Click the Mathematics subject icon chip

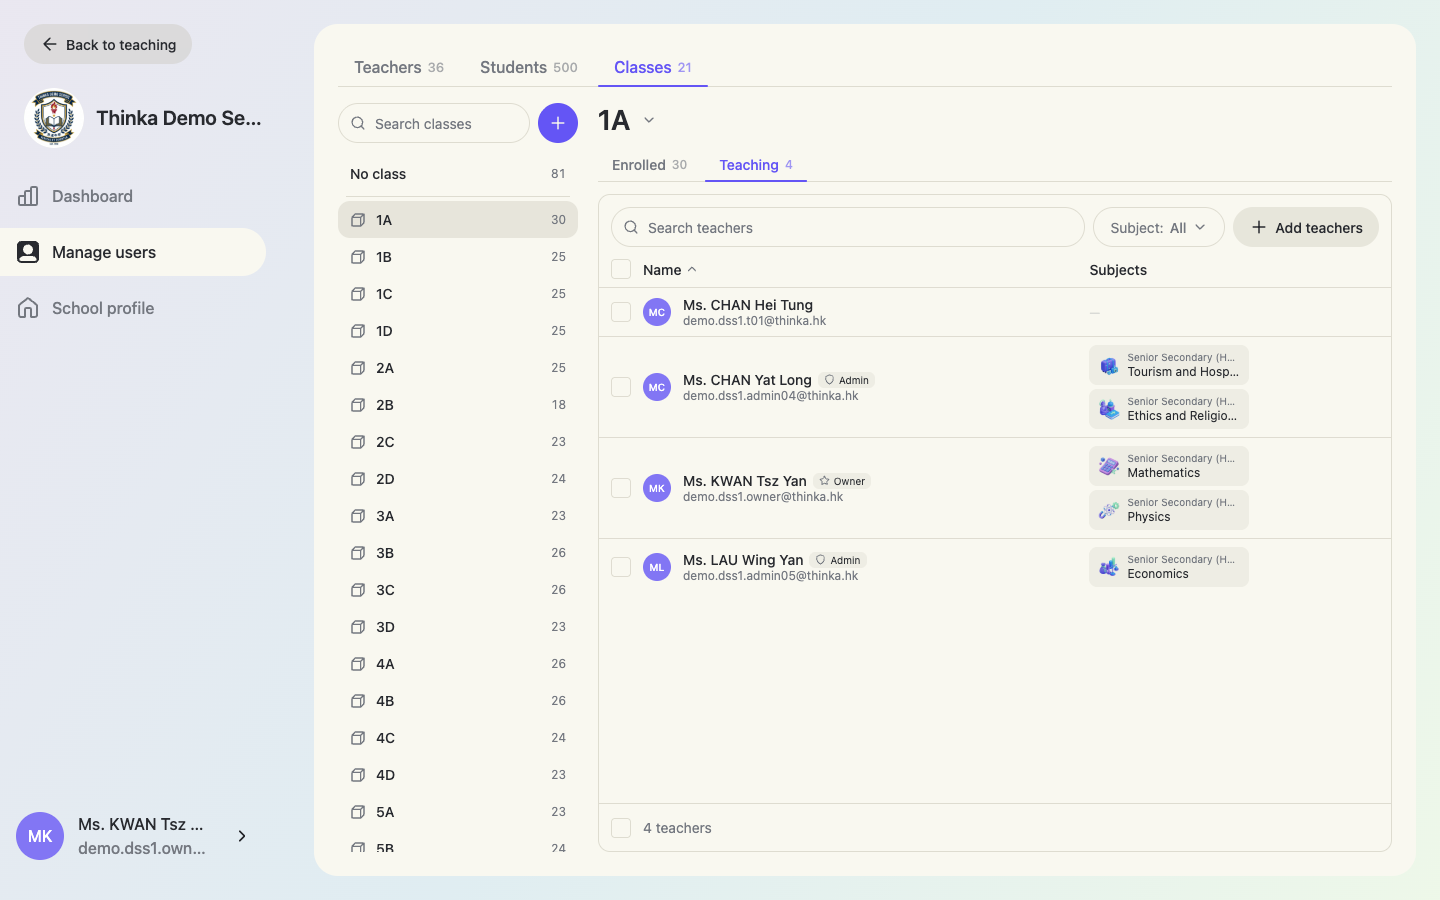click(1109, 466)
